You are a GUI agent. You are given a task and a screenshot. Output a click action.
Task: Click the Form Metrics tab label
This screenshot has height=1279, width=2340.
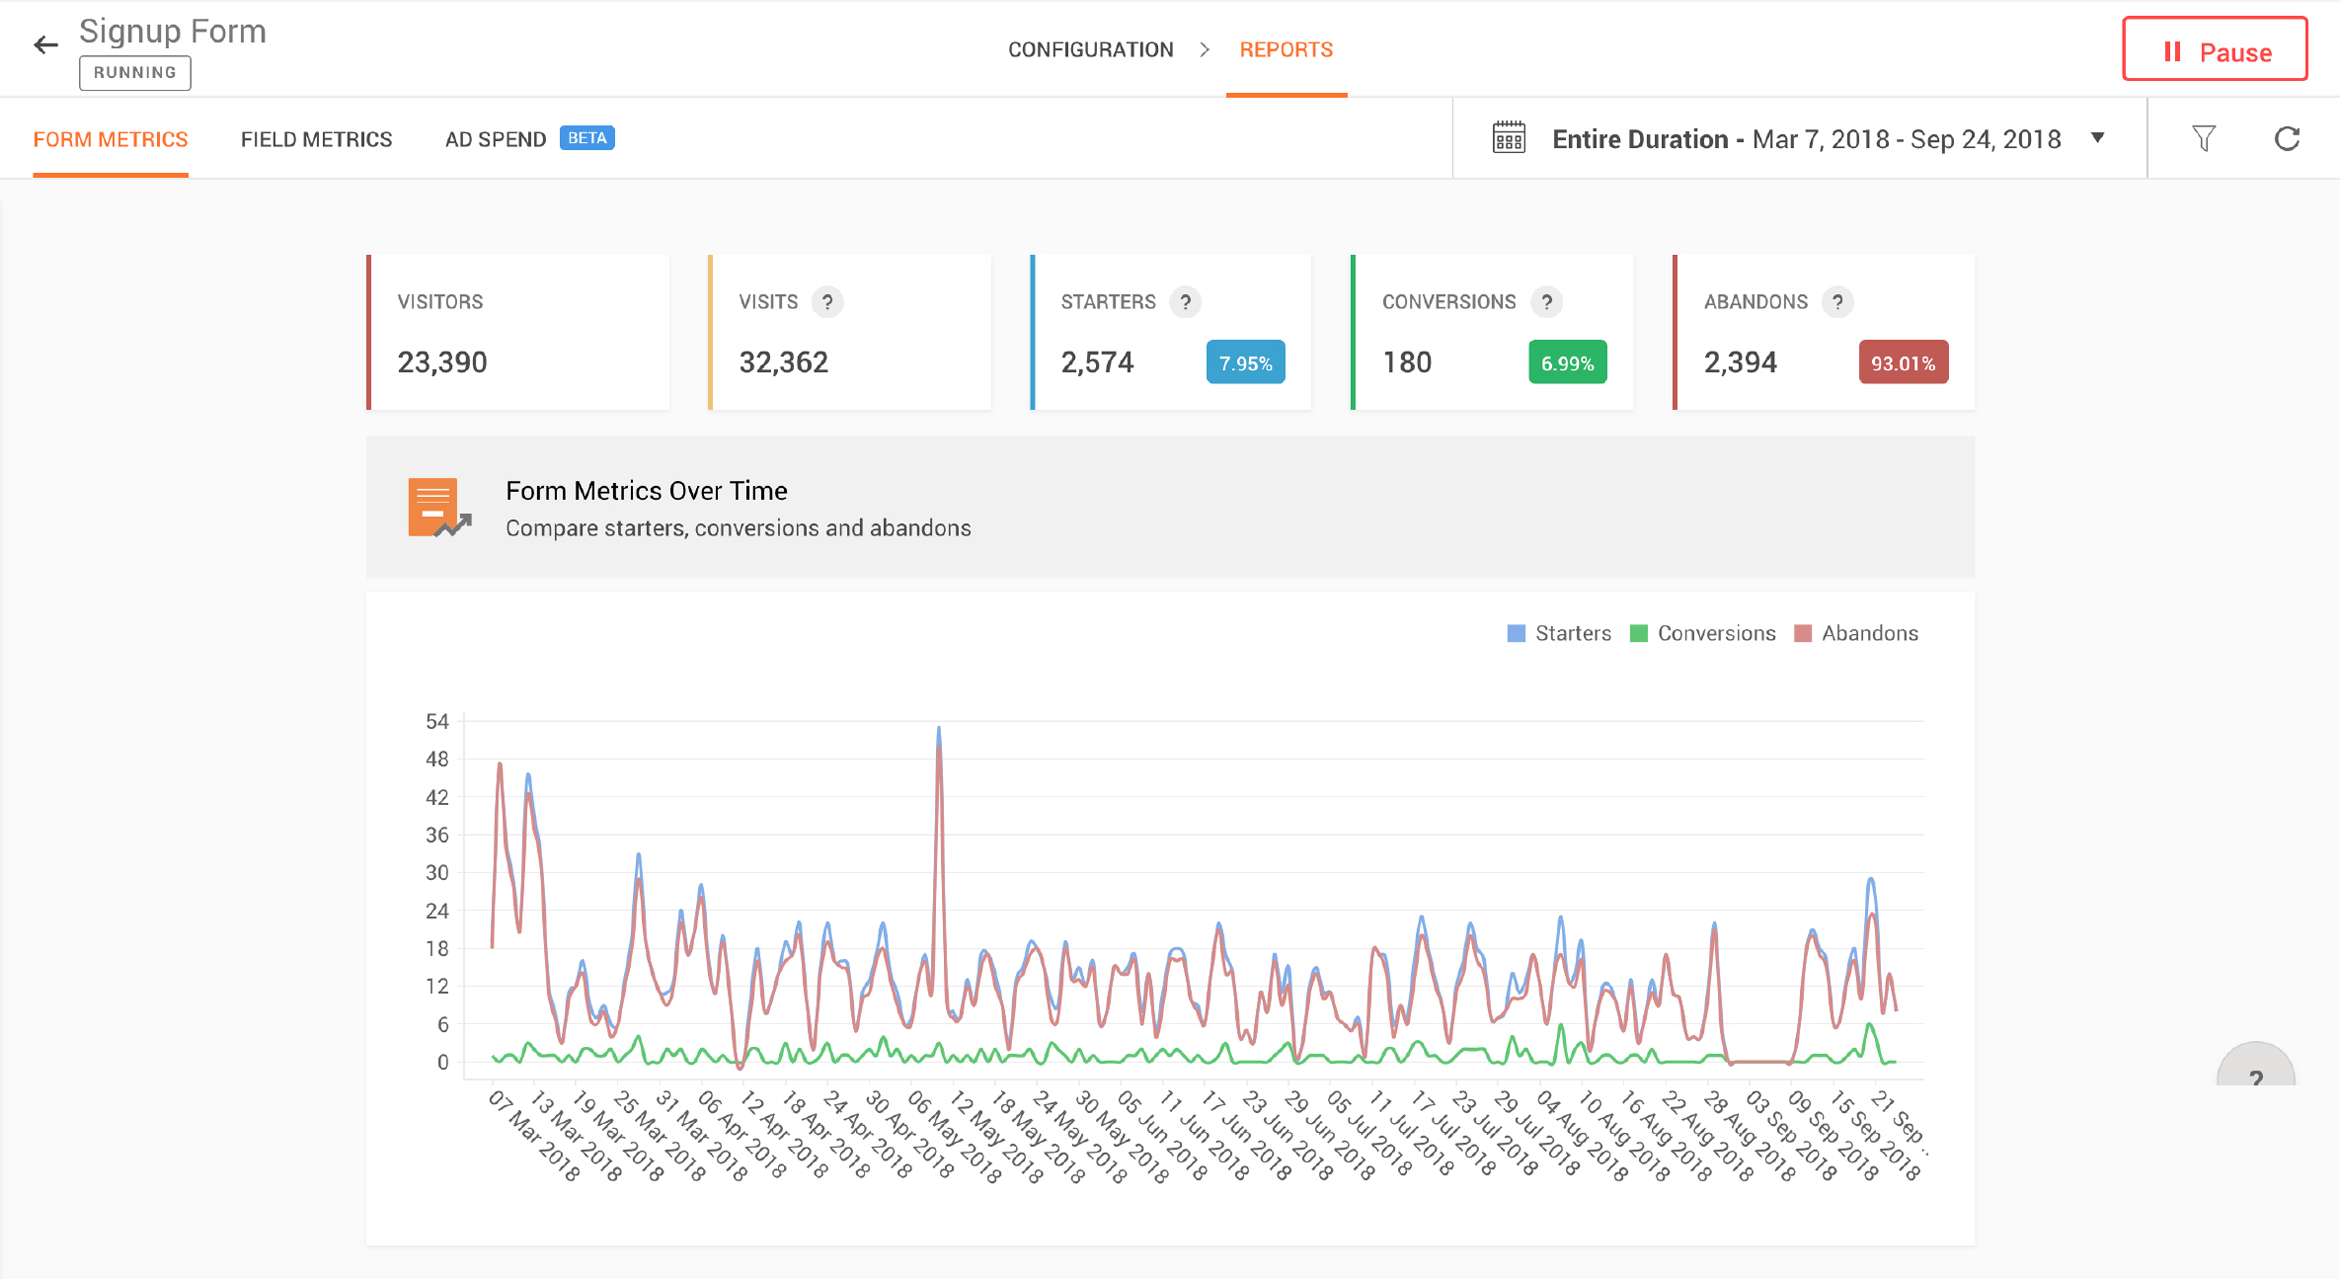(x=110, y=139)
